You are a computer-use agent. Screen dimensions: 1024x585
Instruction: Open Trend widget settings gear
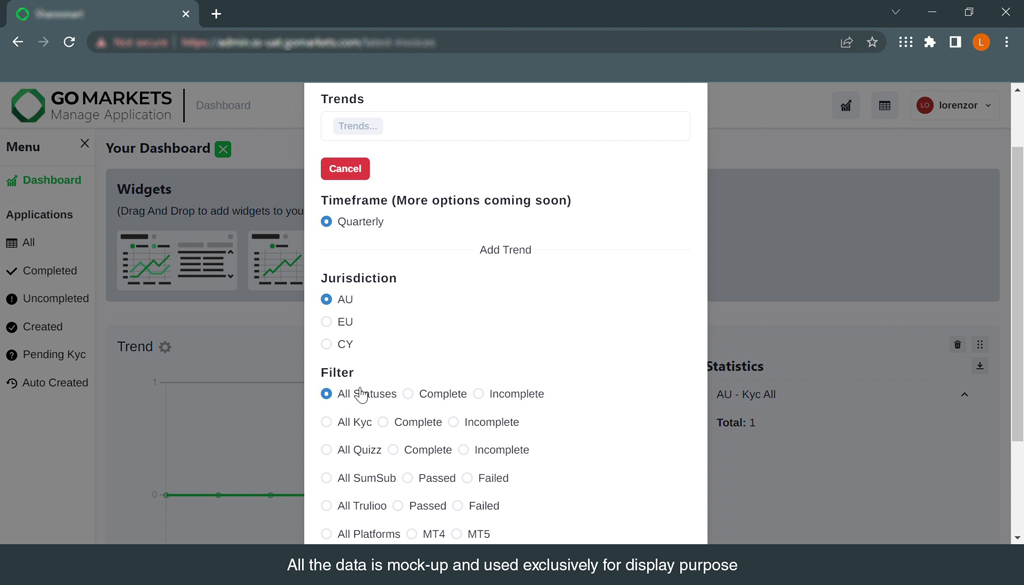165,347
